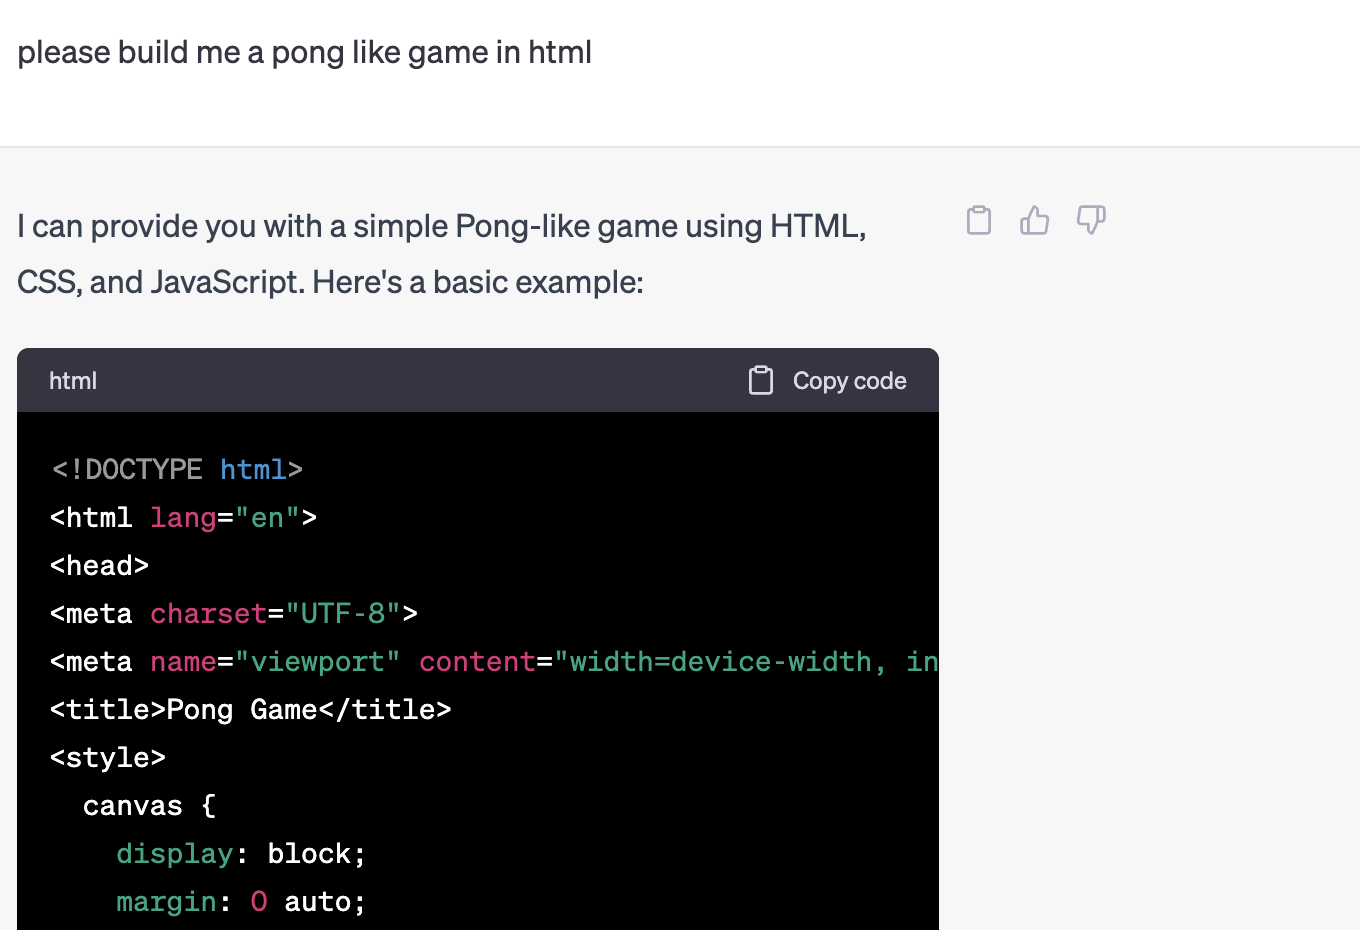Screen dimensions: 1360x930
Task: Click the Pong Game title tag line
Action: pos(250,709)
